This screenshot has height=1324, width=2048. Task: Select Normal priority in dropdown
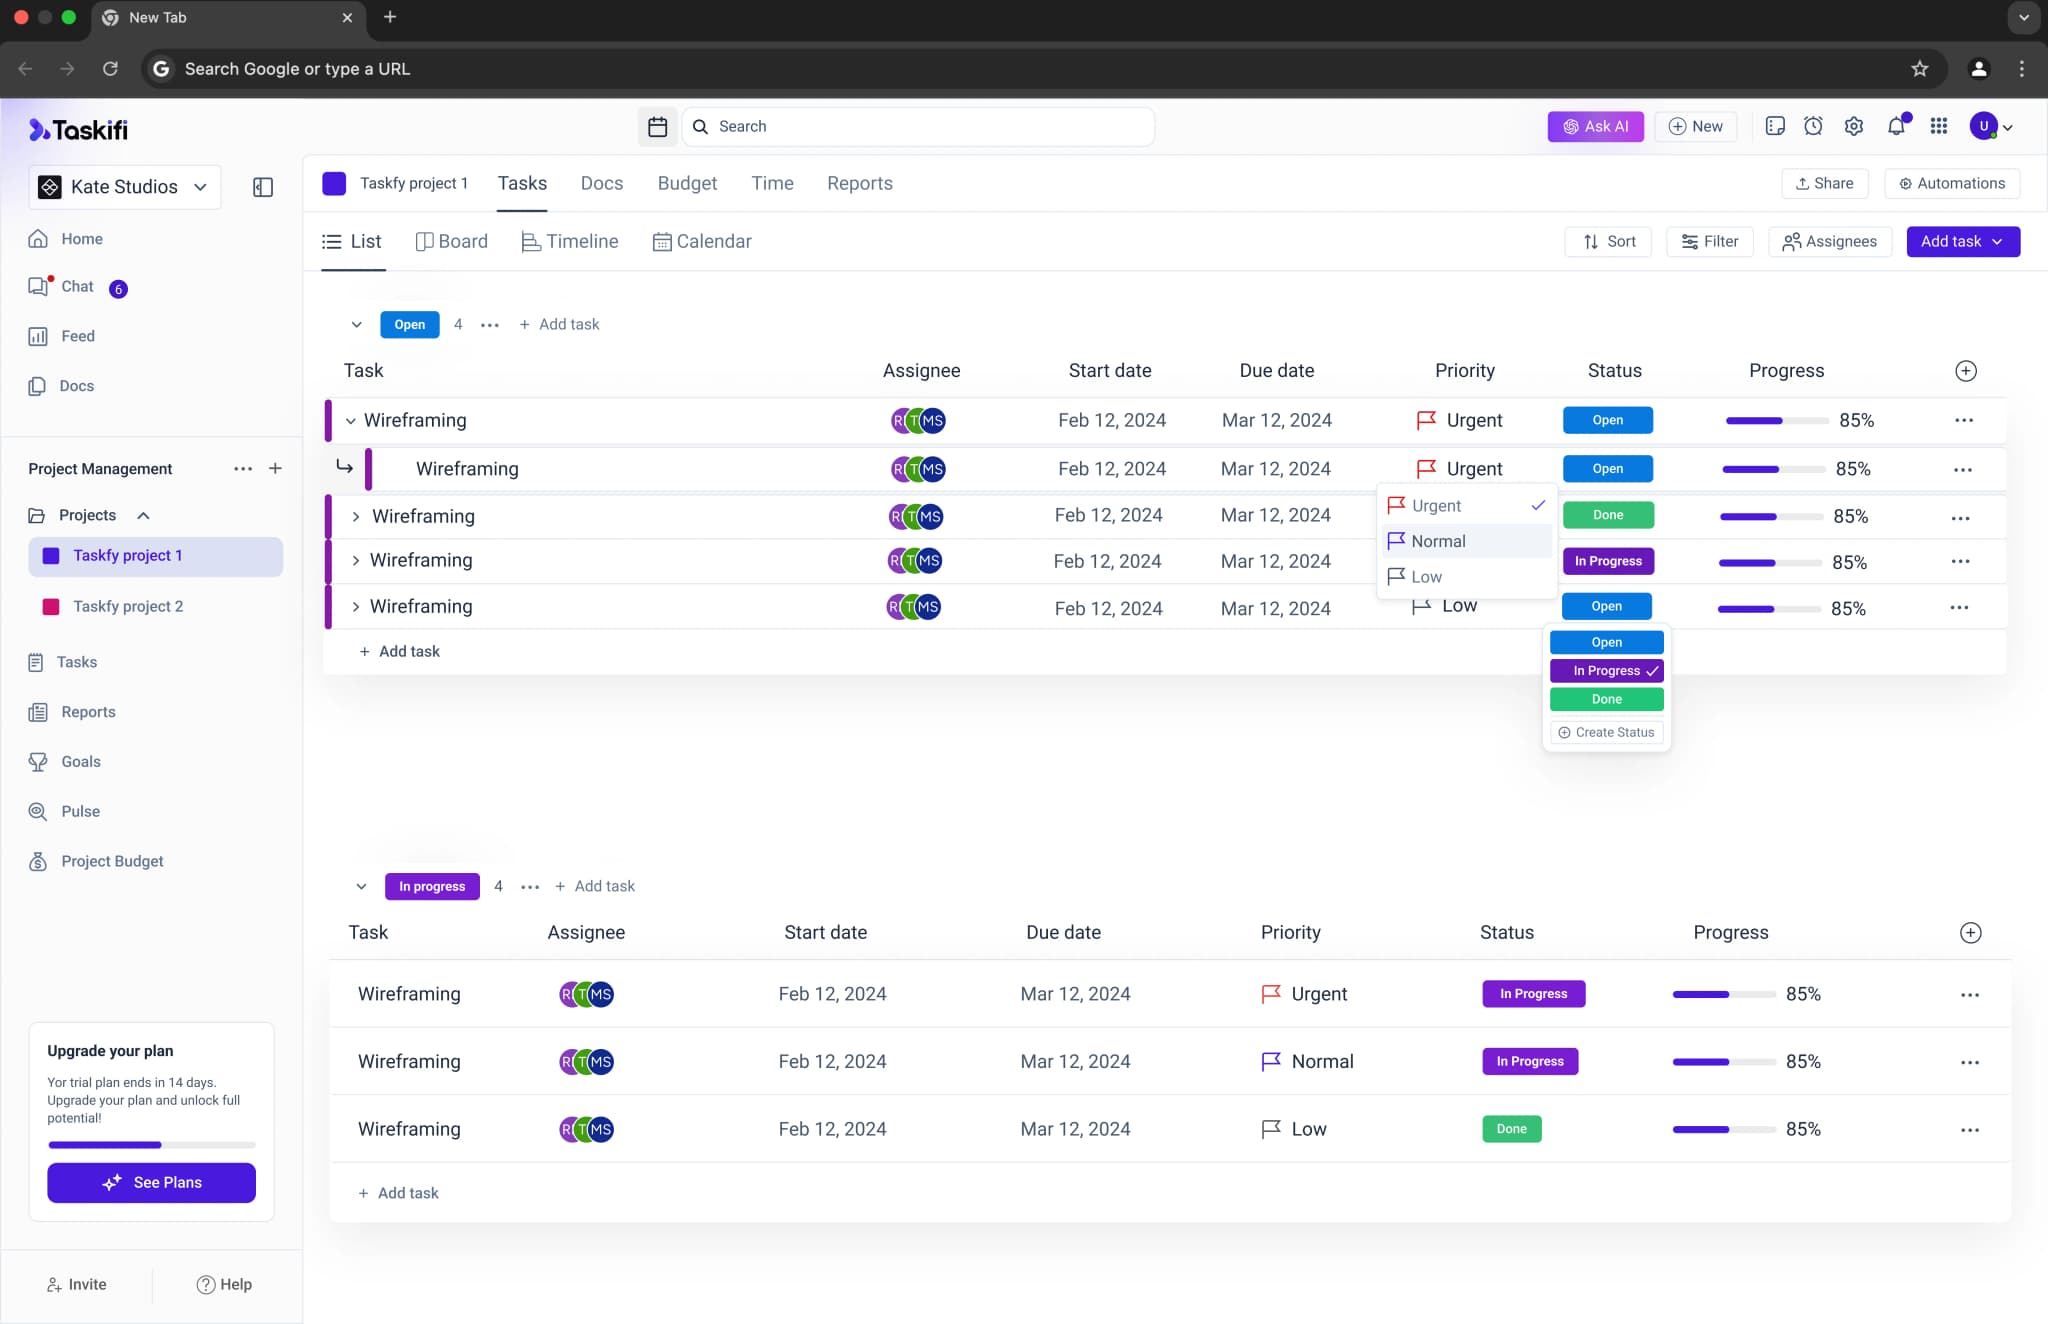1438,541
